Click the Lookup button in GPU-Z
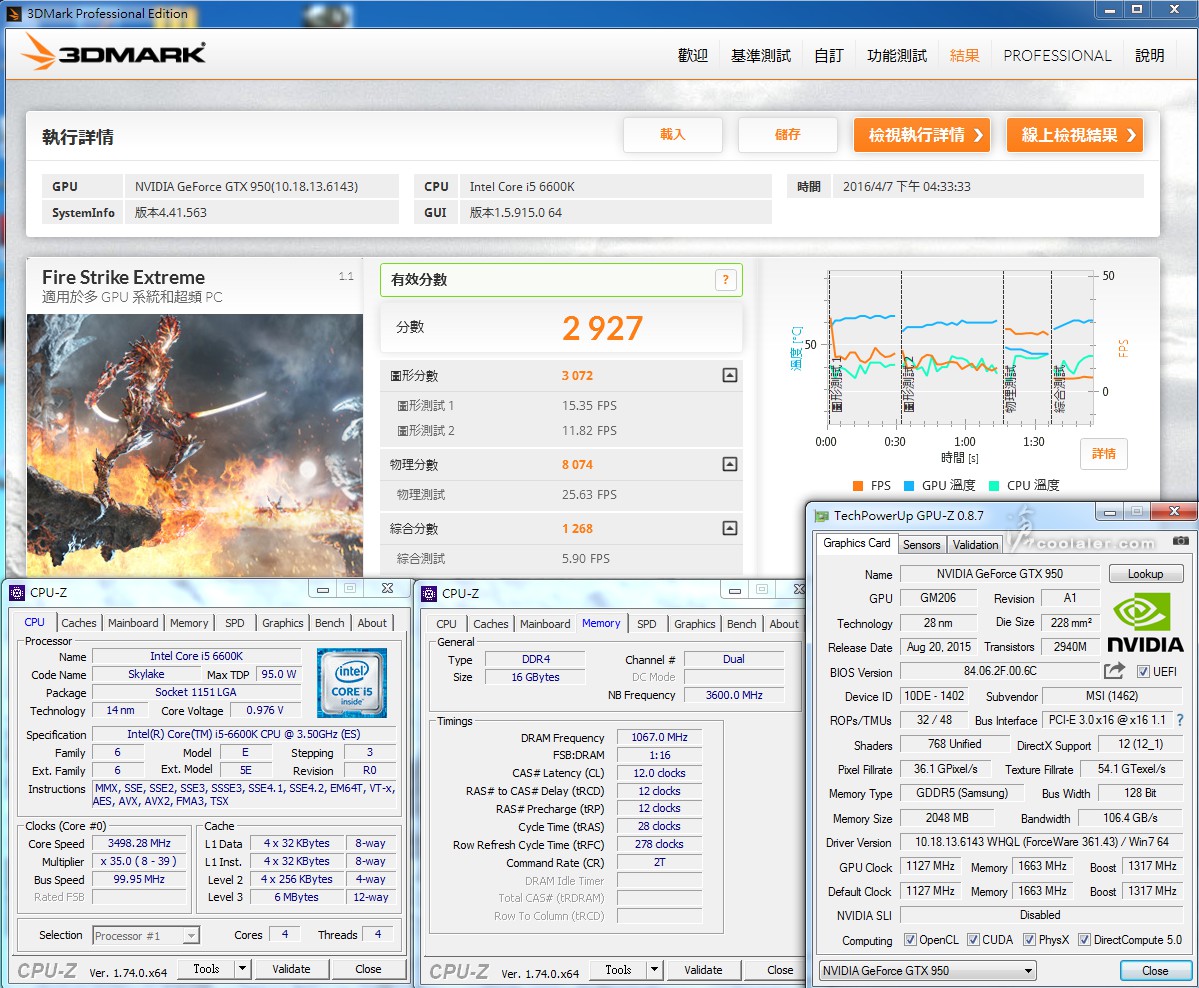Screen dimensions: 1199x988 tap(1145, 574)
